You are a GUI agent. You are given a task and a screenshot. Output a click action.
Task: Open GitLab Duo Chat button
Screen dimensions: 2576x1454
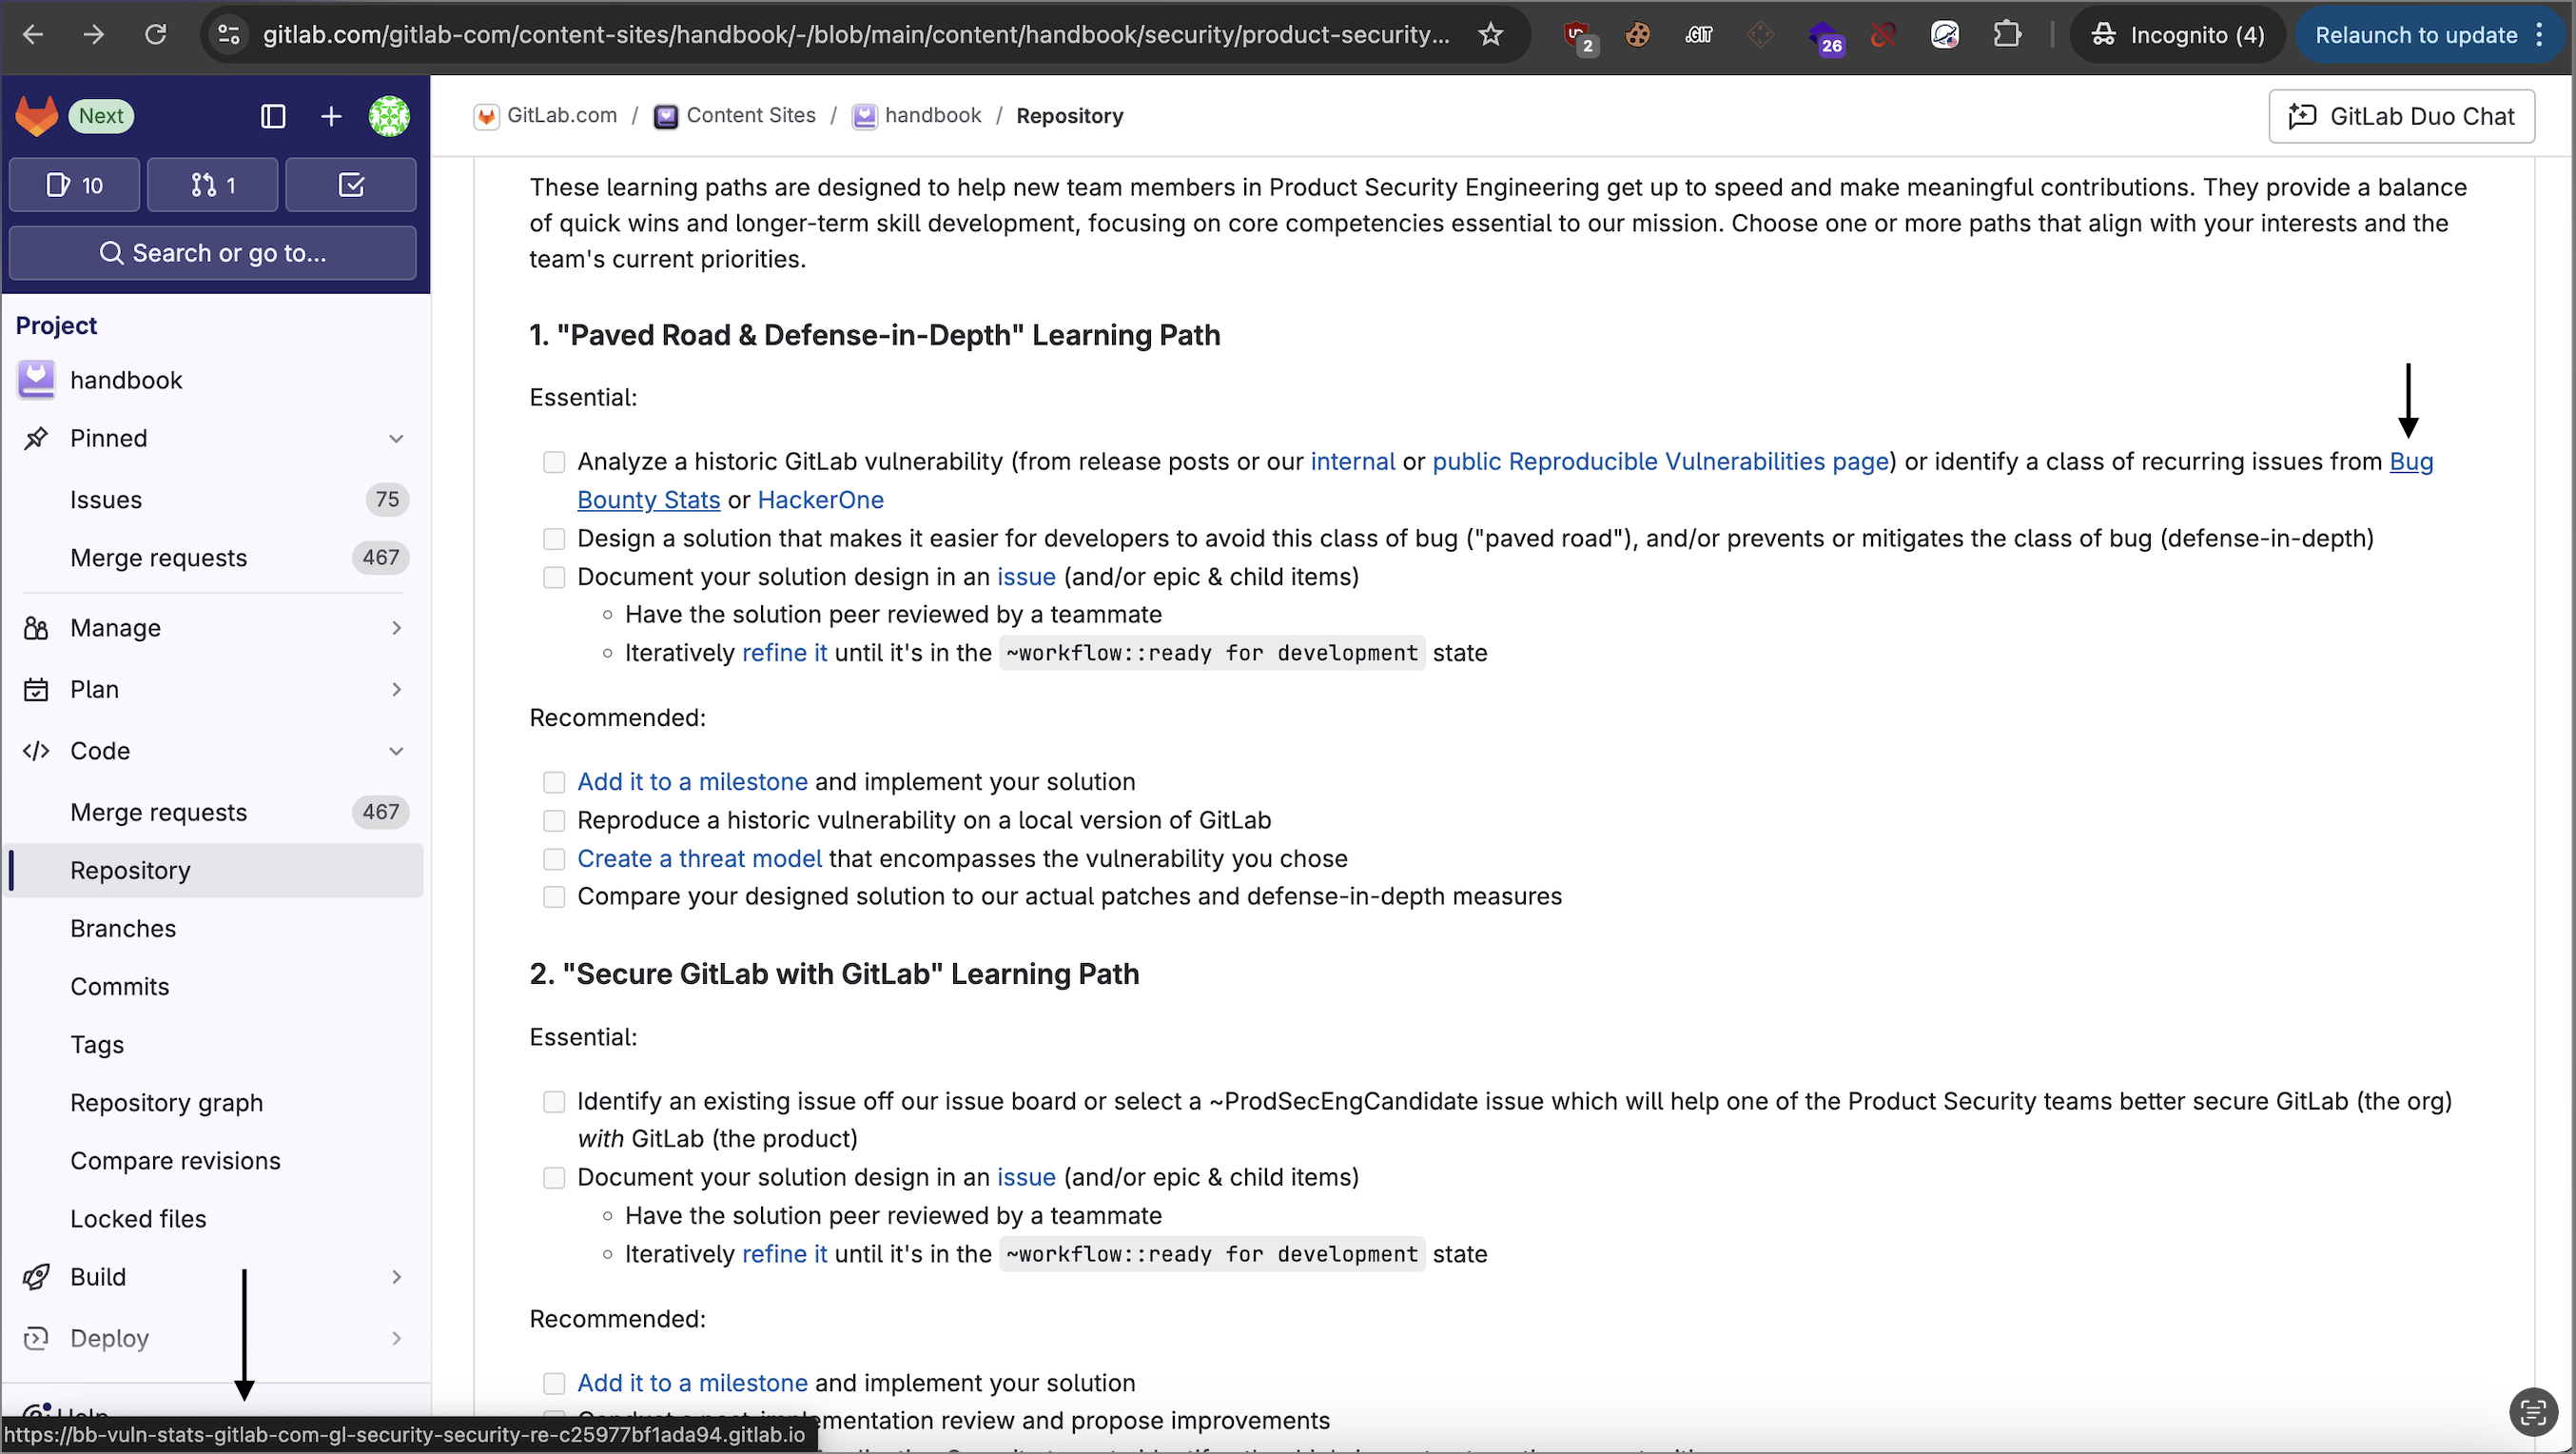pos(2401,116)
